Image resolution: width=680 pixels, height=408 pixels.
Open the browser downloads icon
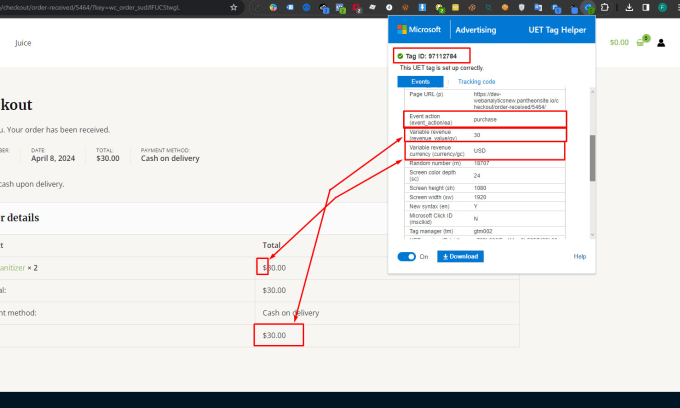629,7
